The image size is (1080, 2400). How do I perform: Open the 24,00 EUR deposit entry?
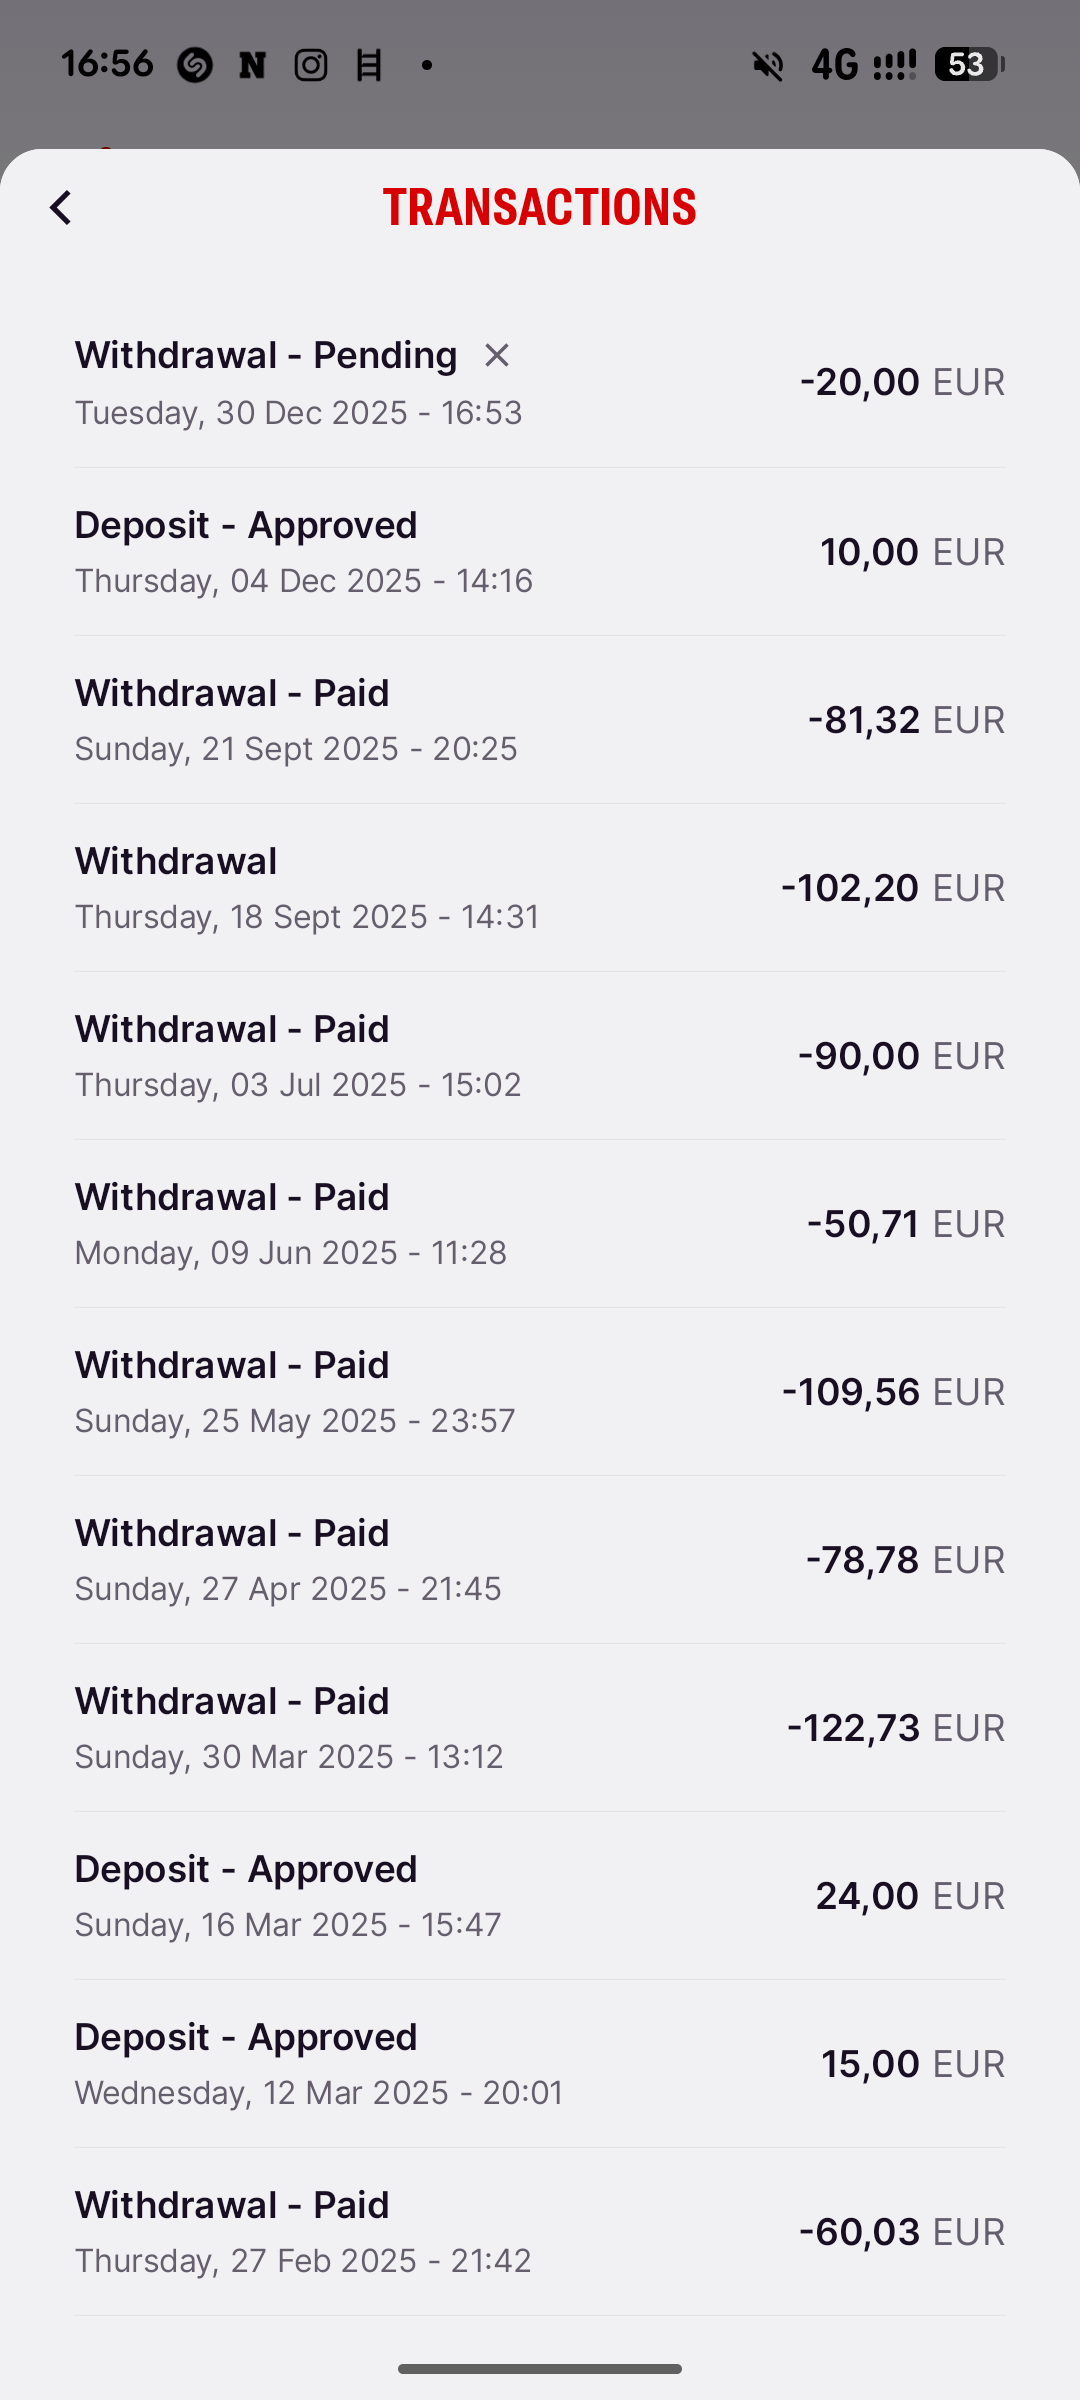[x=540, y=1896]
